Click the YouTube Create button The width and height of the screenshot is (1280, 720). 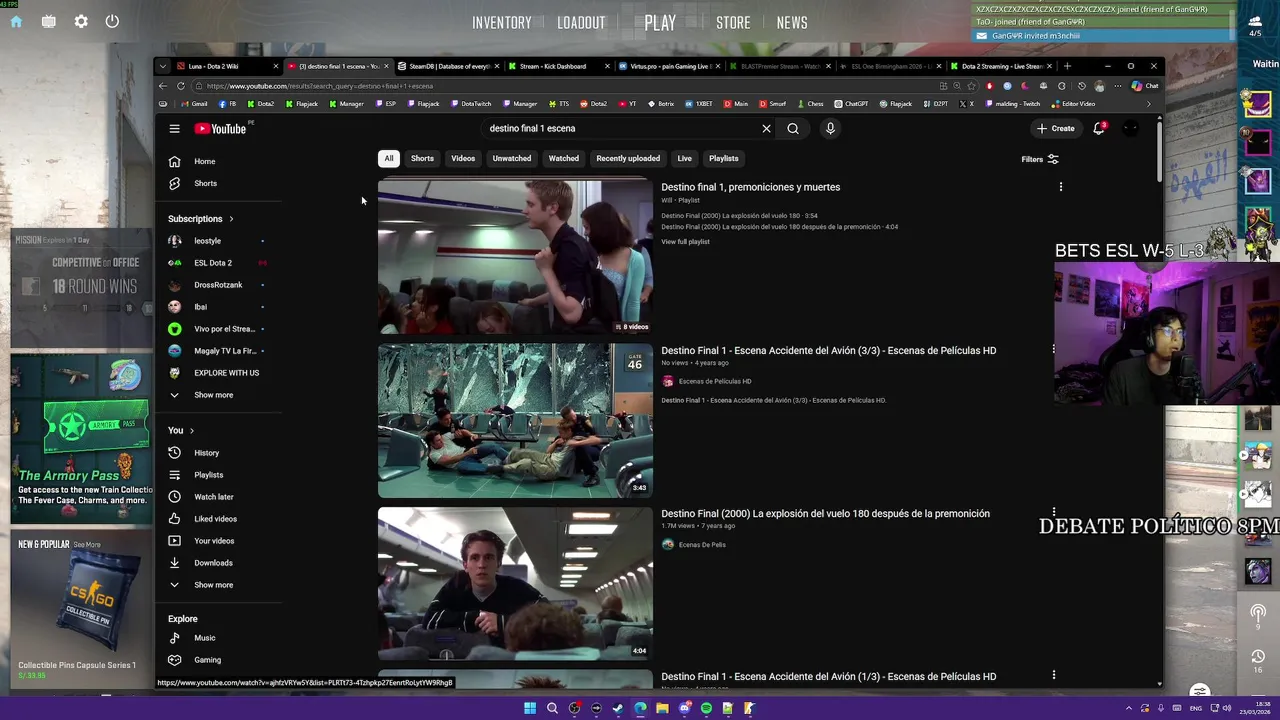click(1055, 128)
